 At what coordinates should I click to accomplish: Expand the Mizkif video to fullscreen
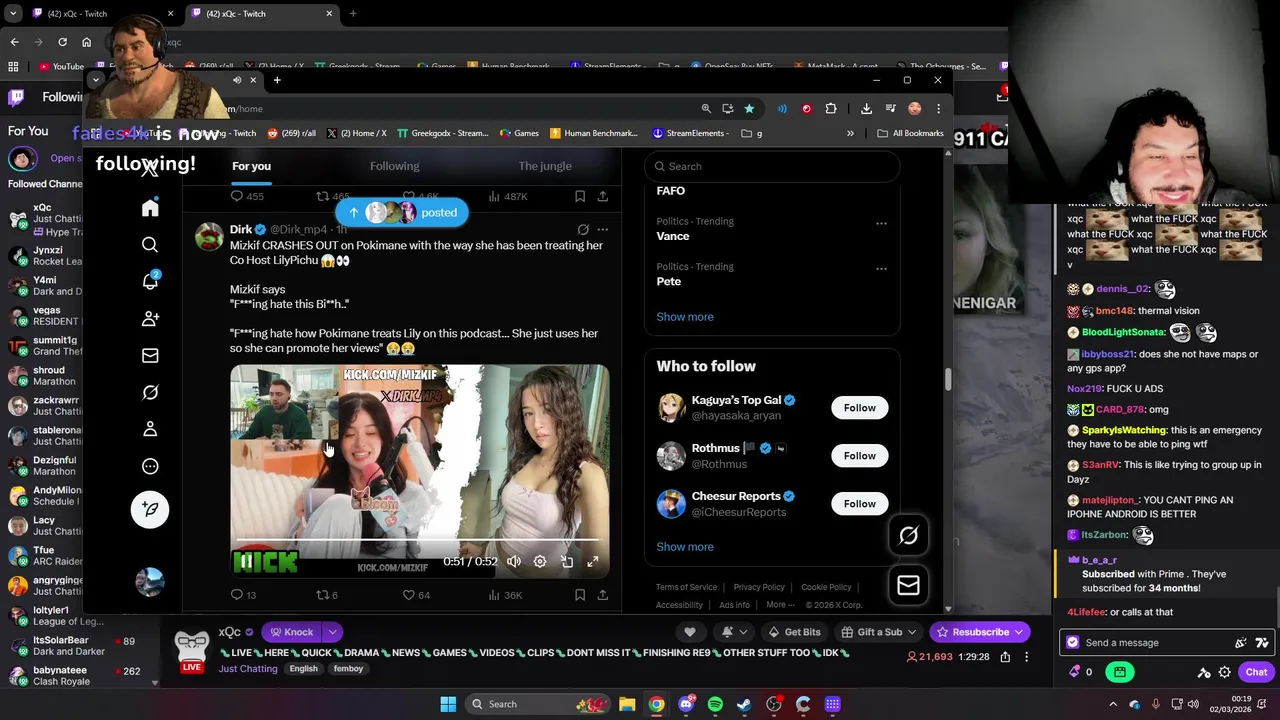[x=593, y=562]
